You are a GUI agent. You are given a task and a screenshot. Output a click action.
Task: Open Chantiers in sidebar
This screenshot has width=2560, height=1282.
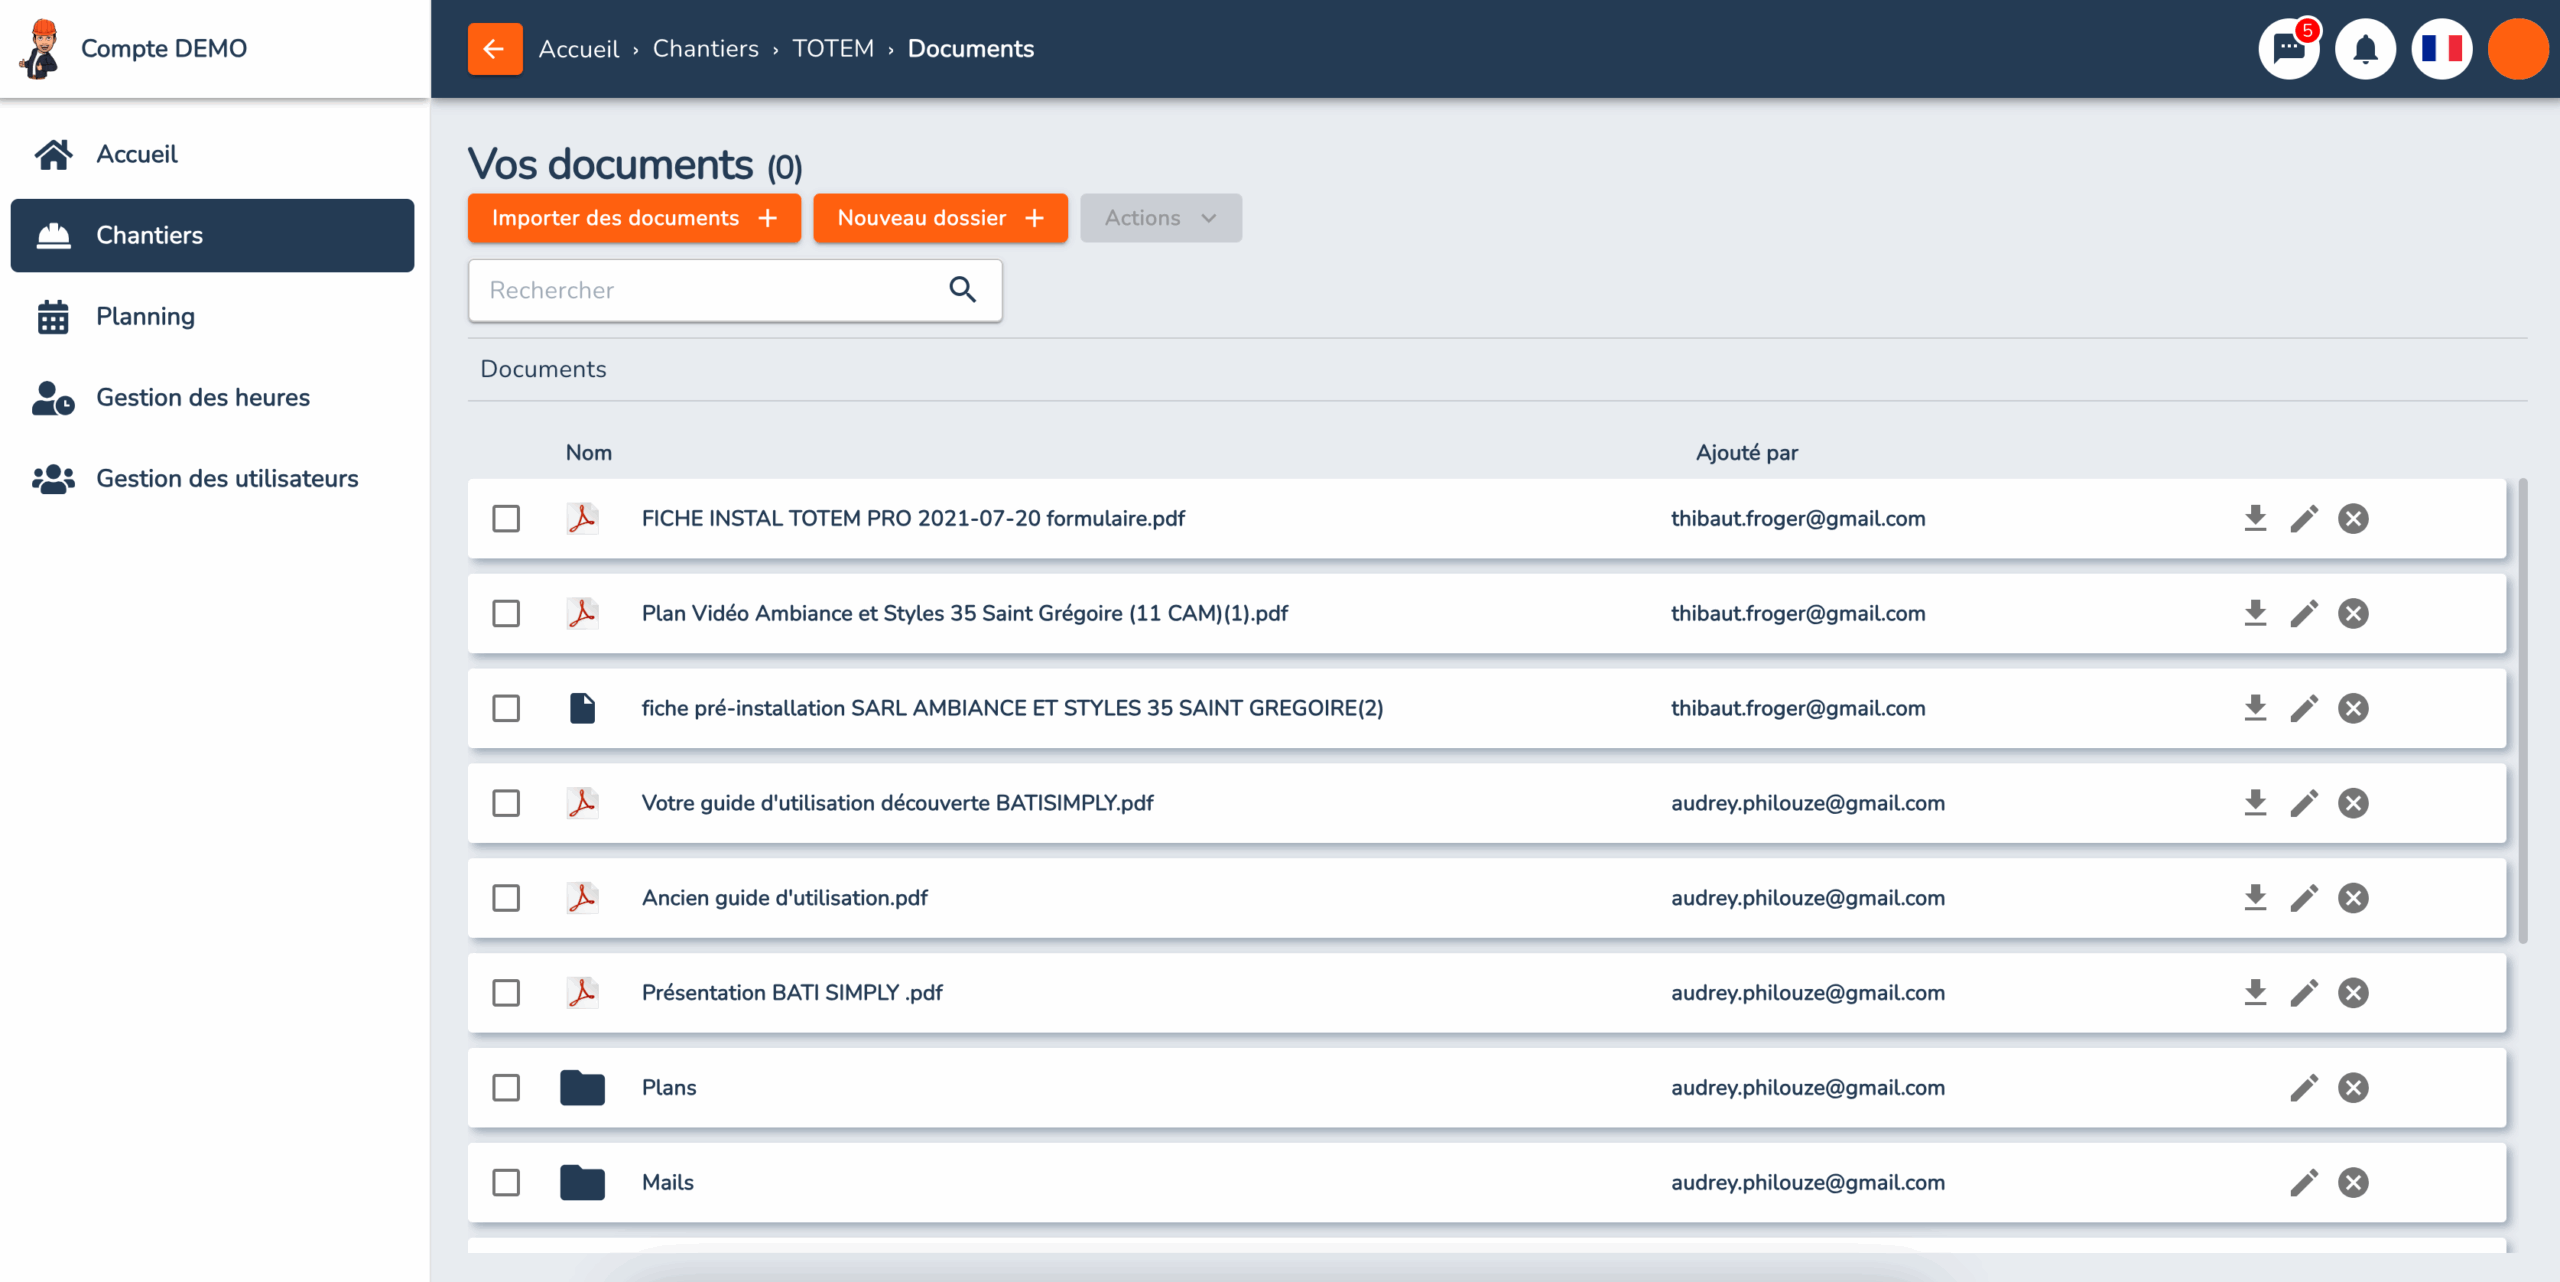212,235
